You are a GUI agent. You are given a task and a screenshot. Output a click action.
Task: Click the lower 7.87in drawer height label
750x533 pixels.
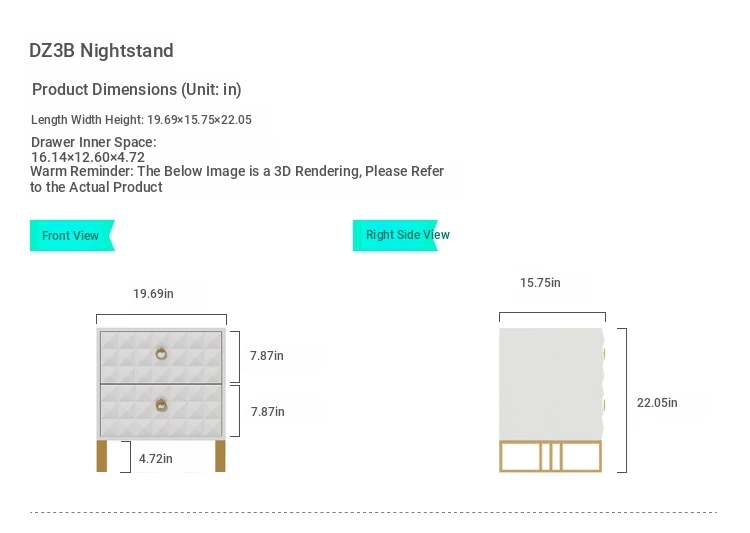tap(267, 412)
